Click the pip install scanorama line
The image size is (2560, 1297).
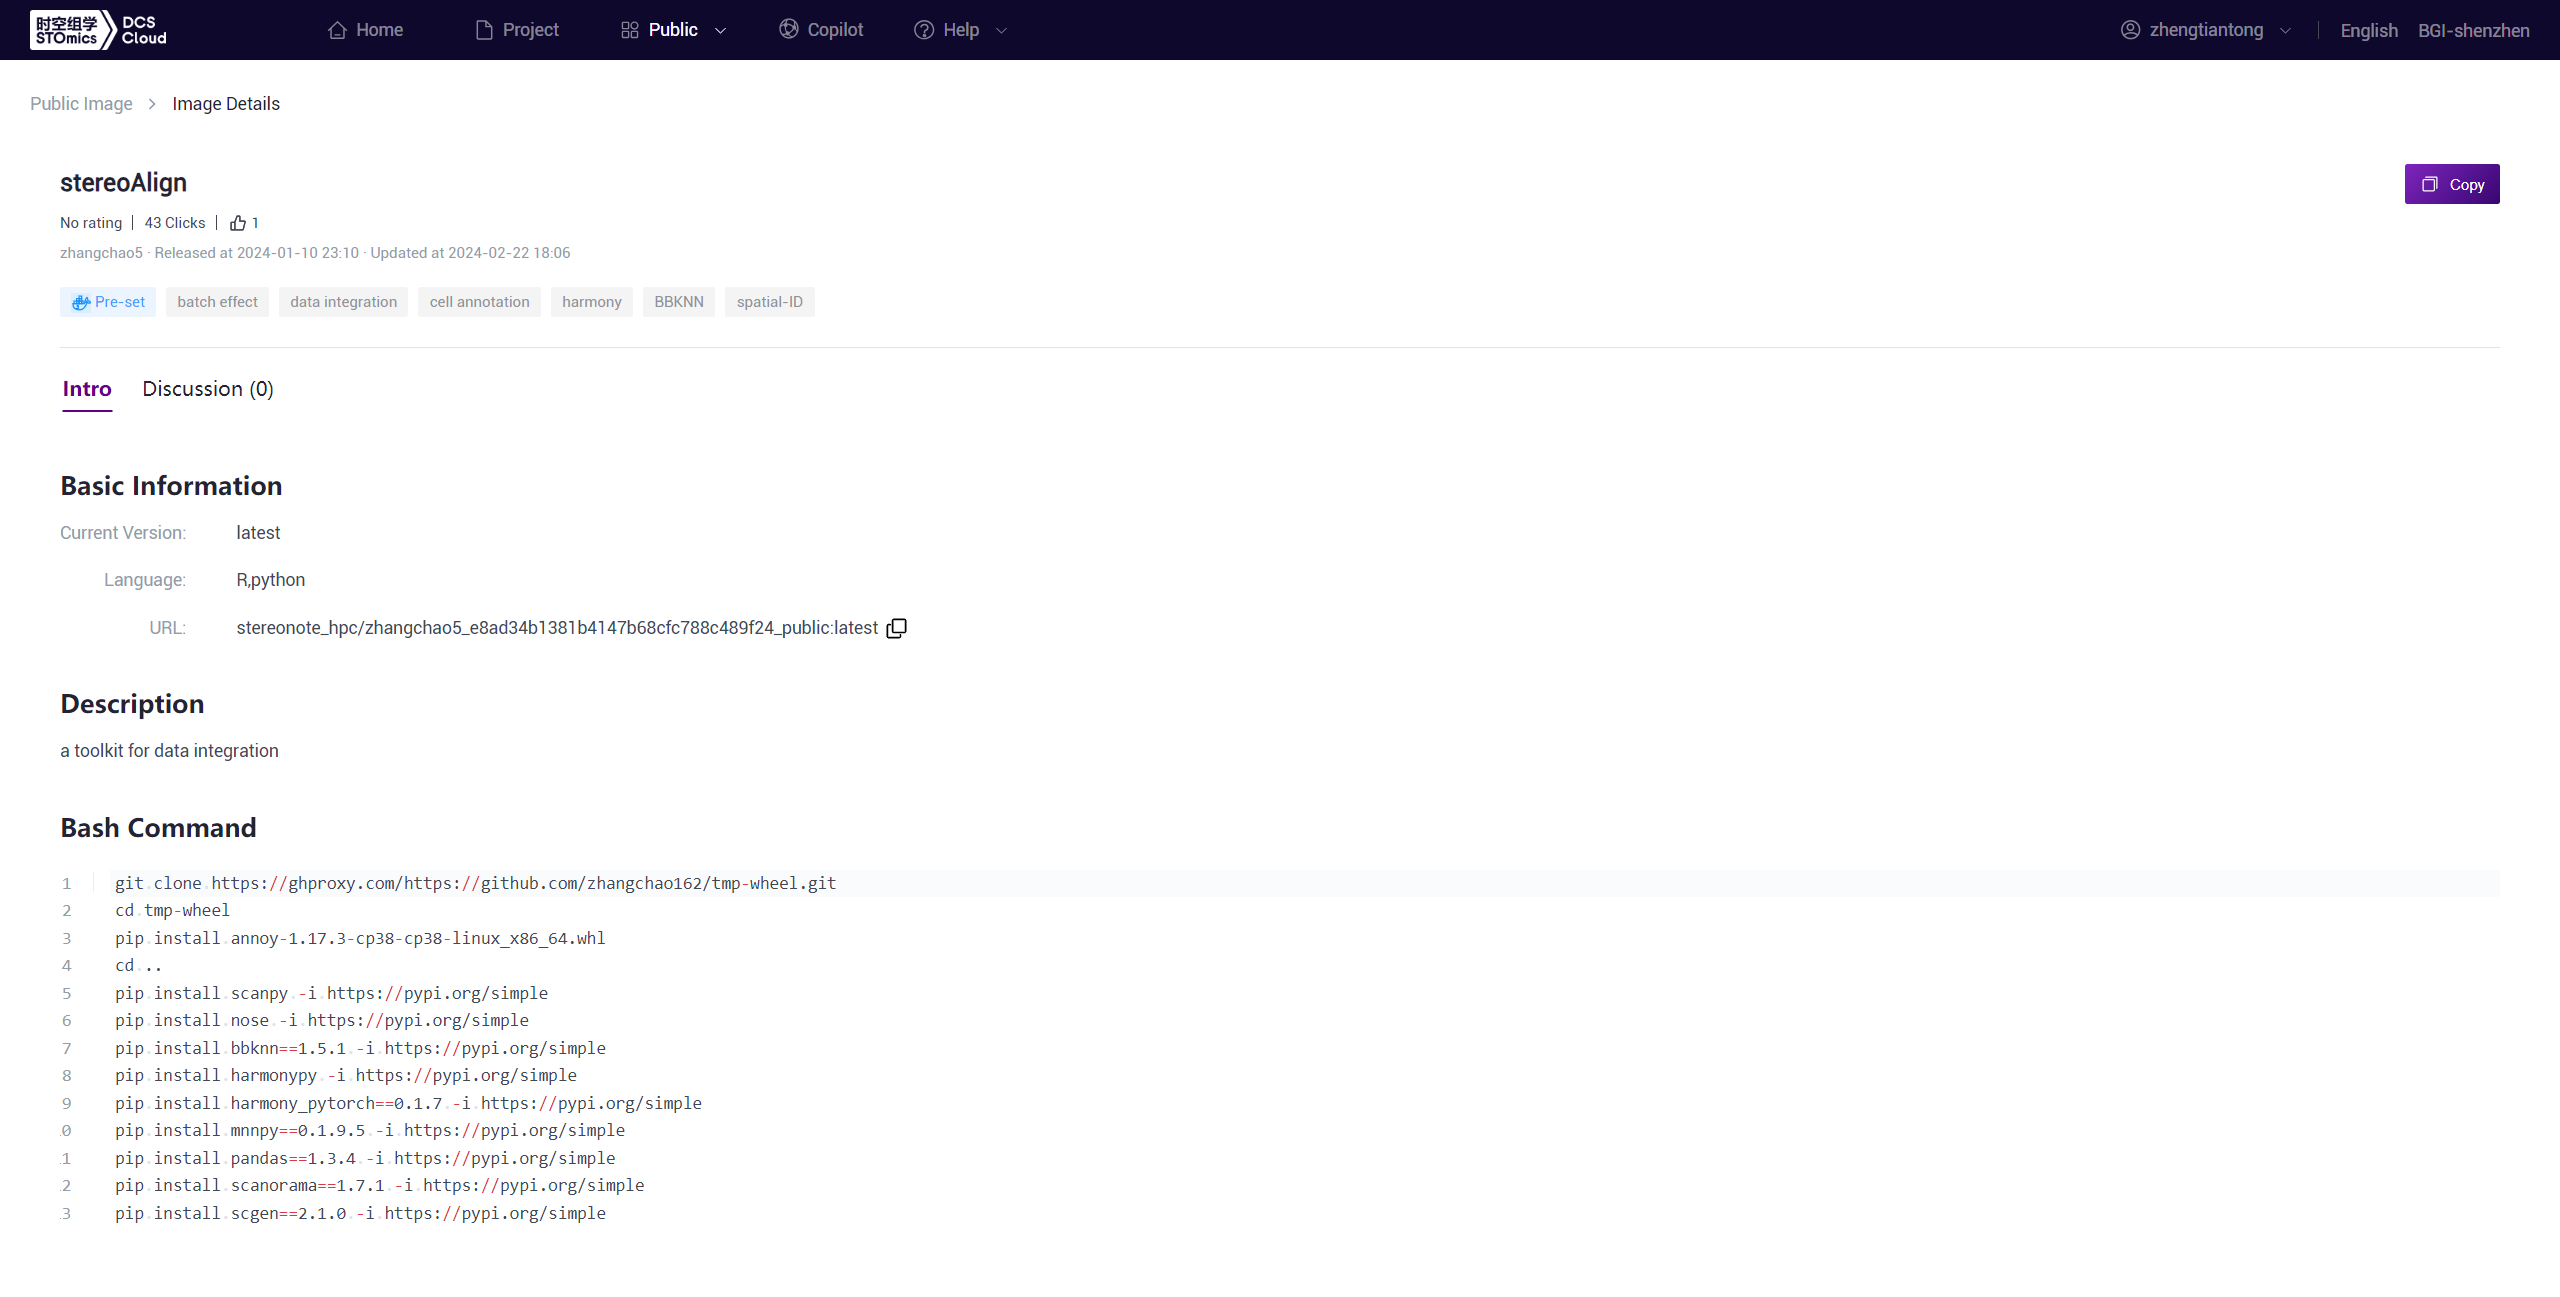379,1185
